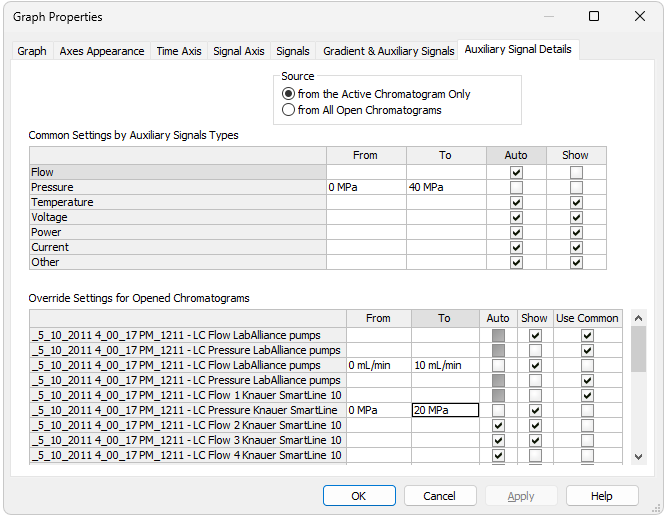Toggle Auto for the Power row

tap(516, 233)
